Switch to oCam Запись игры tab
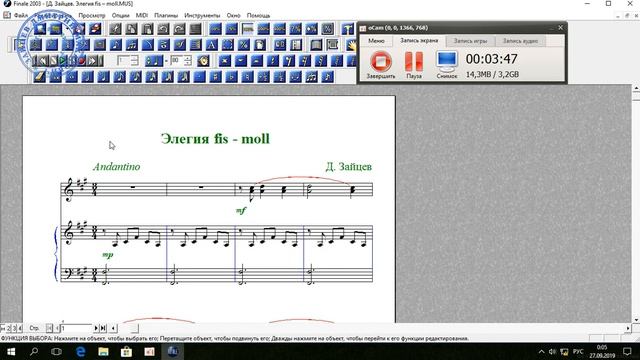640x360 pixels. [470, 41]
